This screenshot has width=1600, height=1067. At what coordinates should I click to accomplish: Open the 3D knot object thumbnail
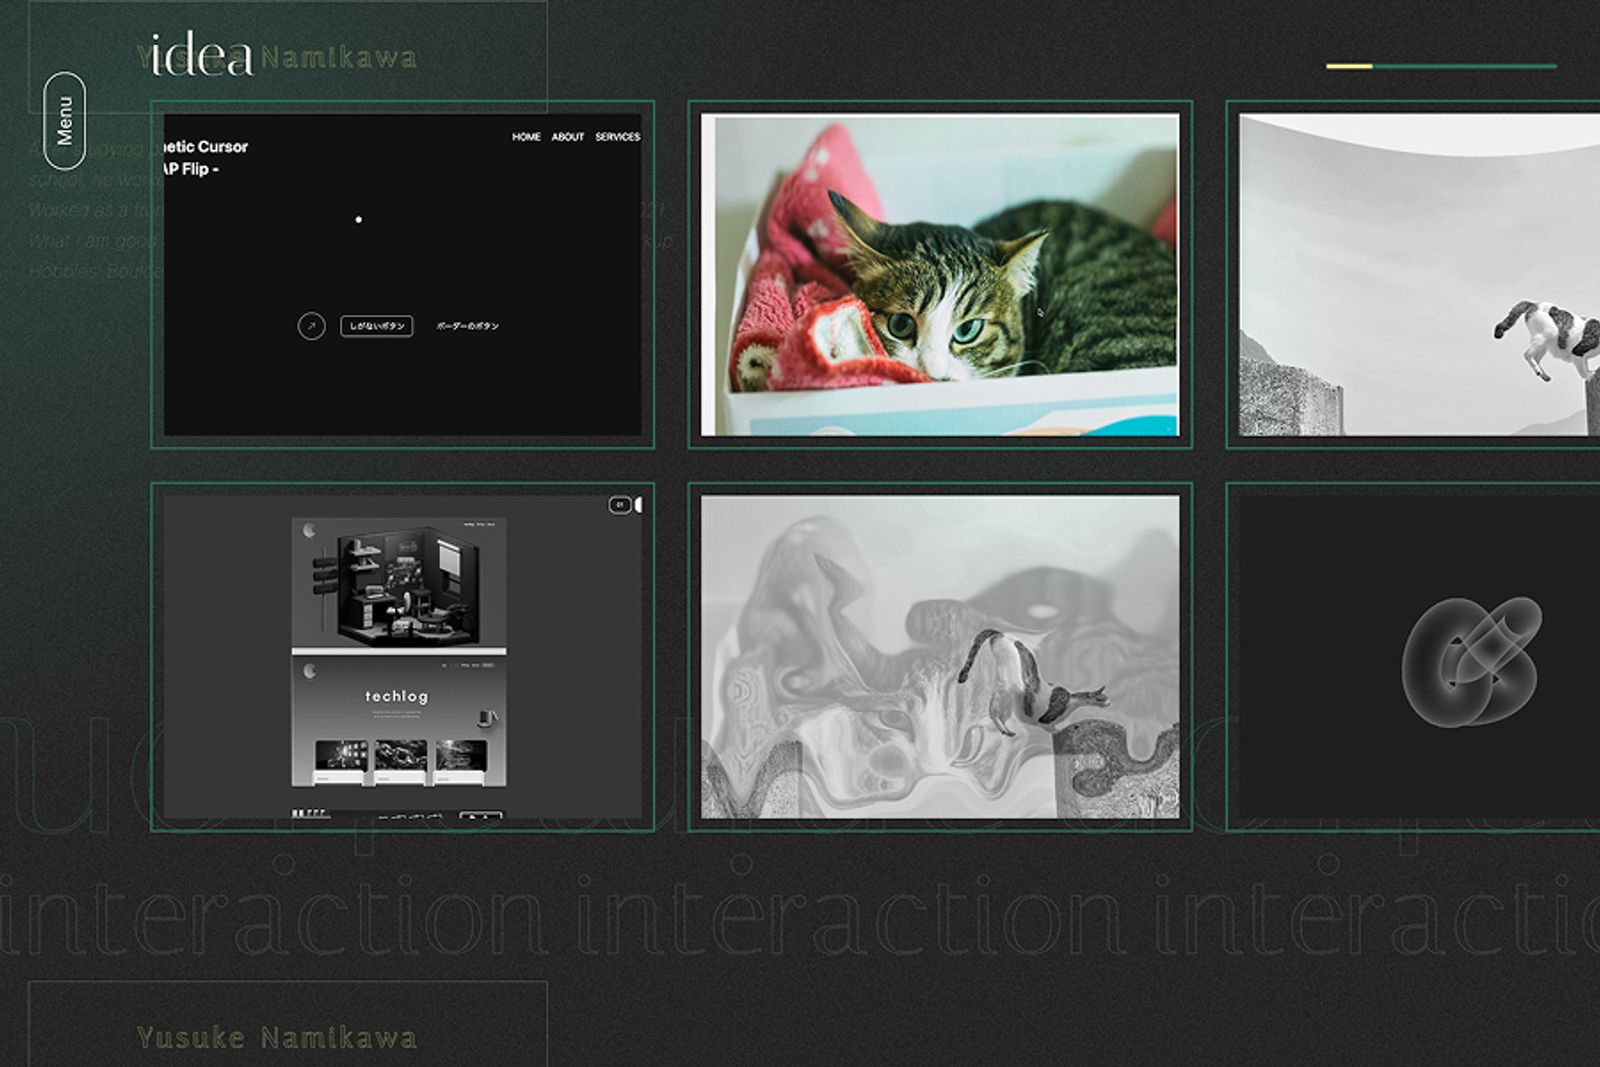pyautogui.click(x=1419, y=657)
